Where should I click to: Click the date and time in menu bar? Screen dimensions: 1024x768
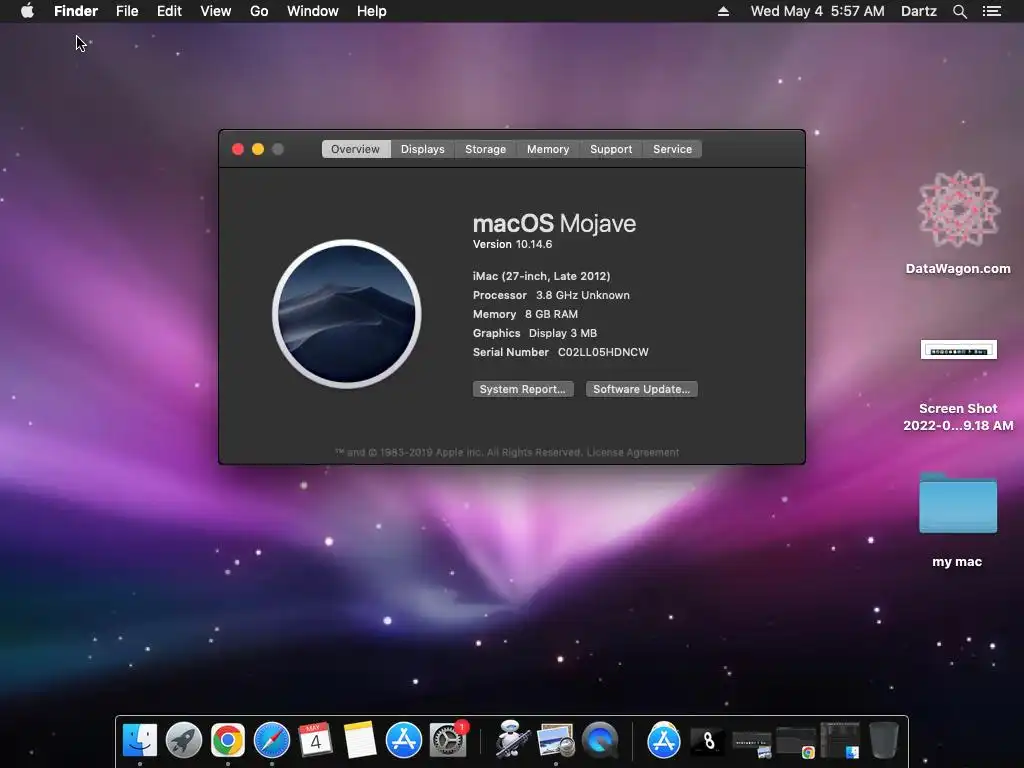pos(818,11)
